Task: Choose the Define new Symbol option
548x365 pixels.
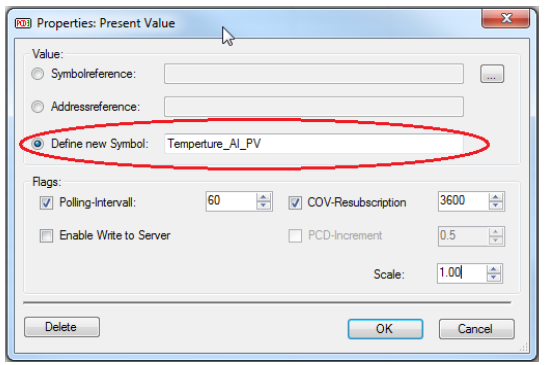Action: click(37, 144)
